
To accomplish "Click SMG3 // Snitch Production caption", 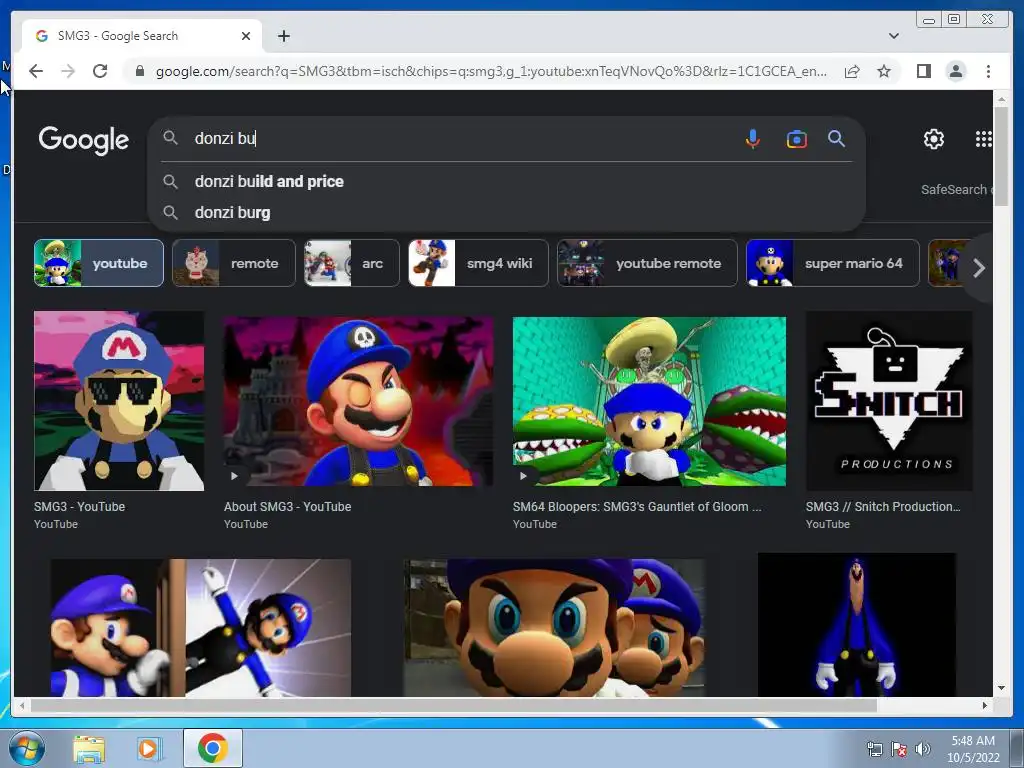I will tap(883, 506).
